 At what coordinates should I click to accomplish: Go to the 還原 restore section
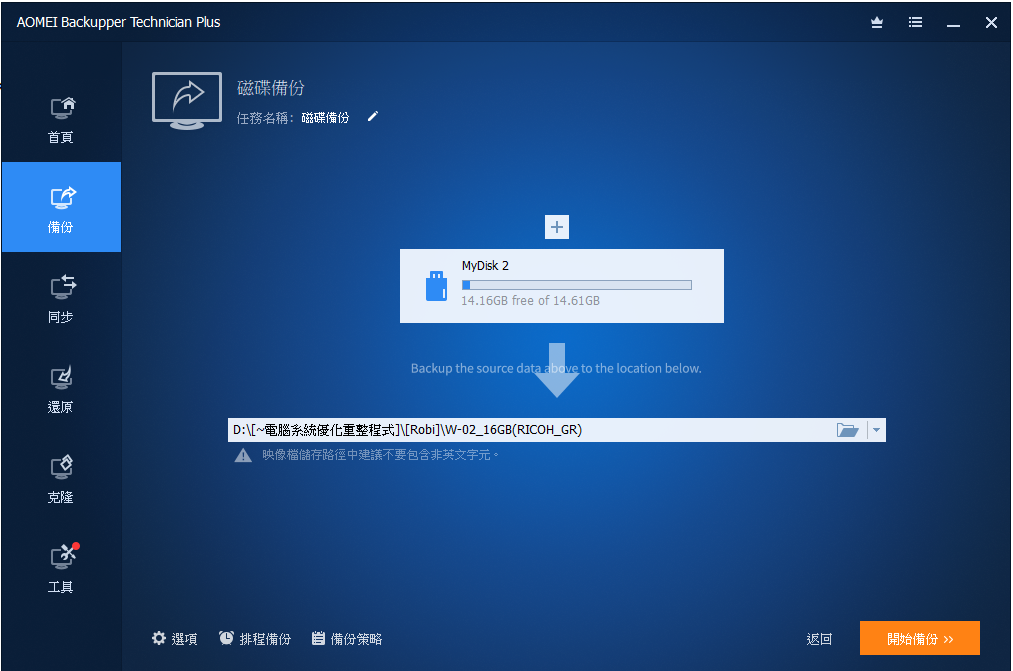(x=61, y=388)
